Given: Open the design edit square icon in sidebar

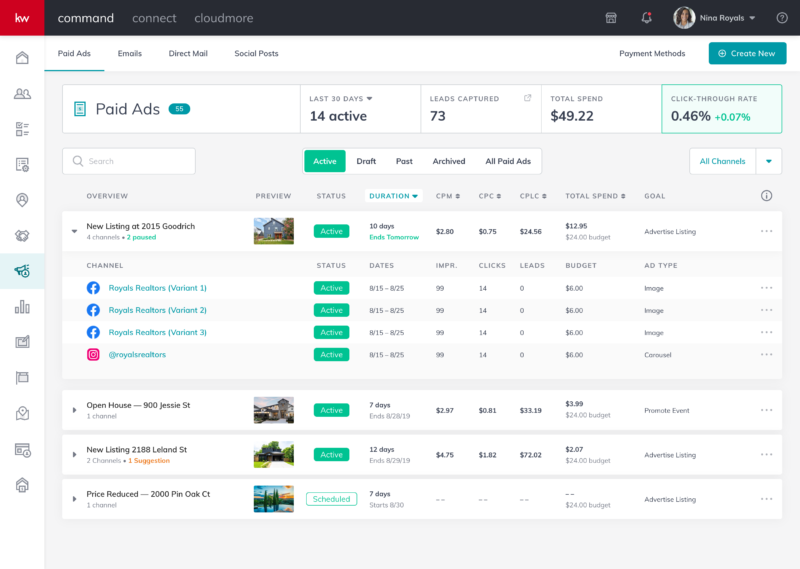Looking at the screenshot, I should 22,342.
